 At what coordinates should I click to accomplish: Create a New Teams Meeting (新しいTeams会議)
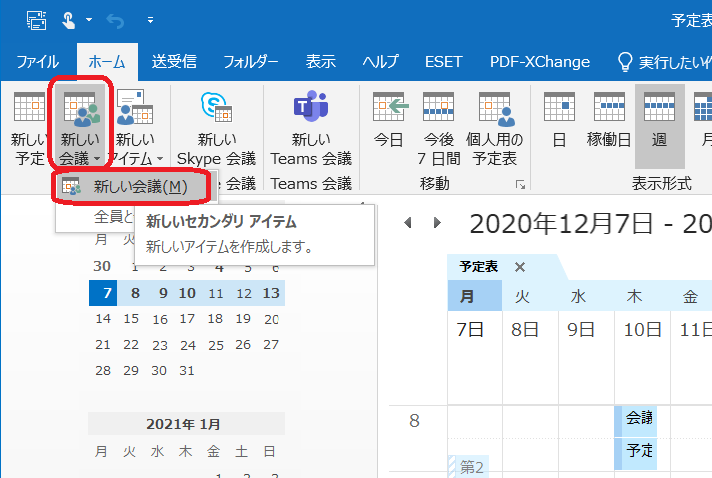click(311, 128)
